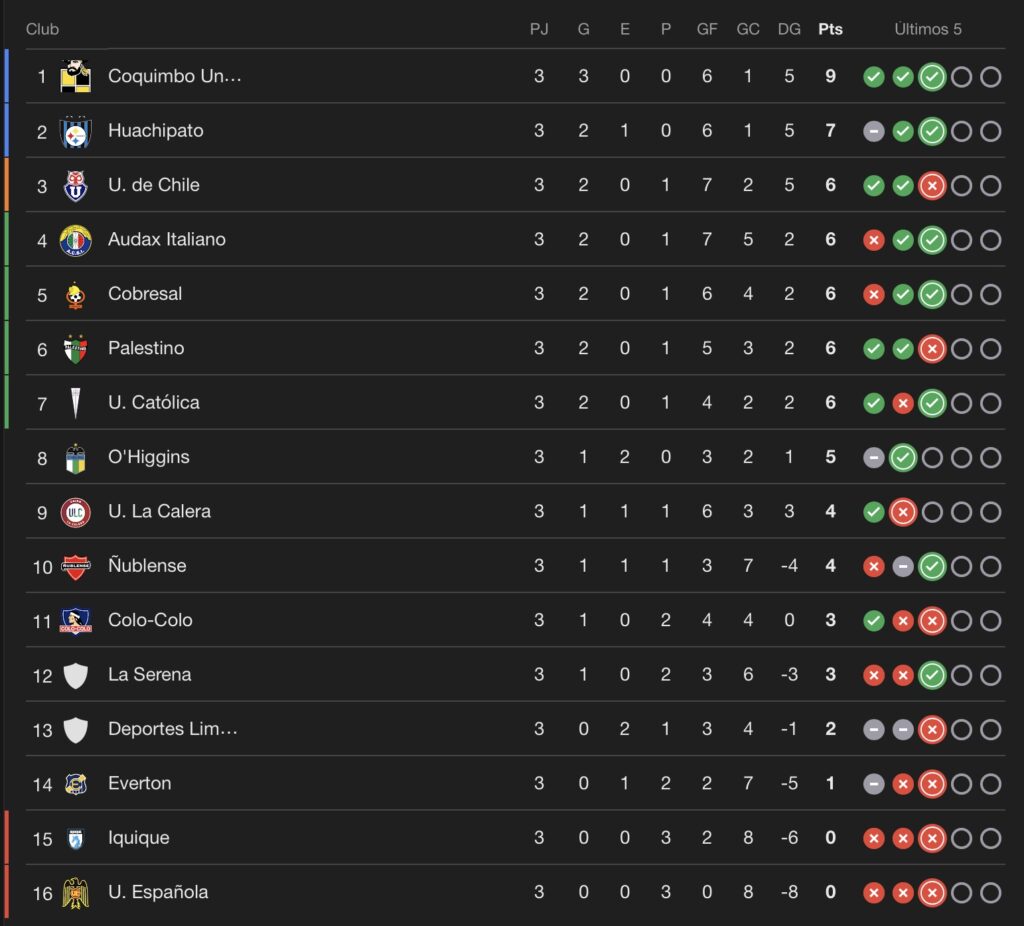
Task: Click the Coquimbo Unido club crest
Action: [75, 76]
